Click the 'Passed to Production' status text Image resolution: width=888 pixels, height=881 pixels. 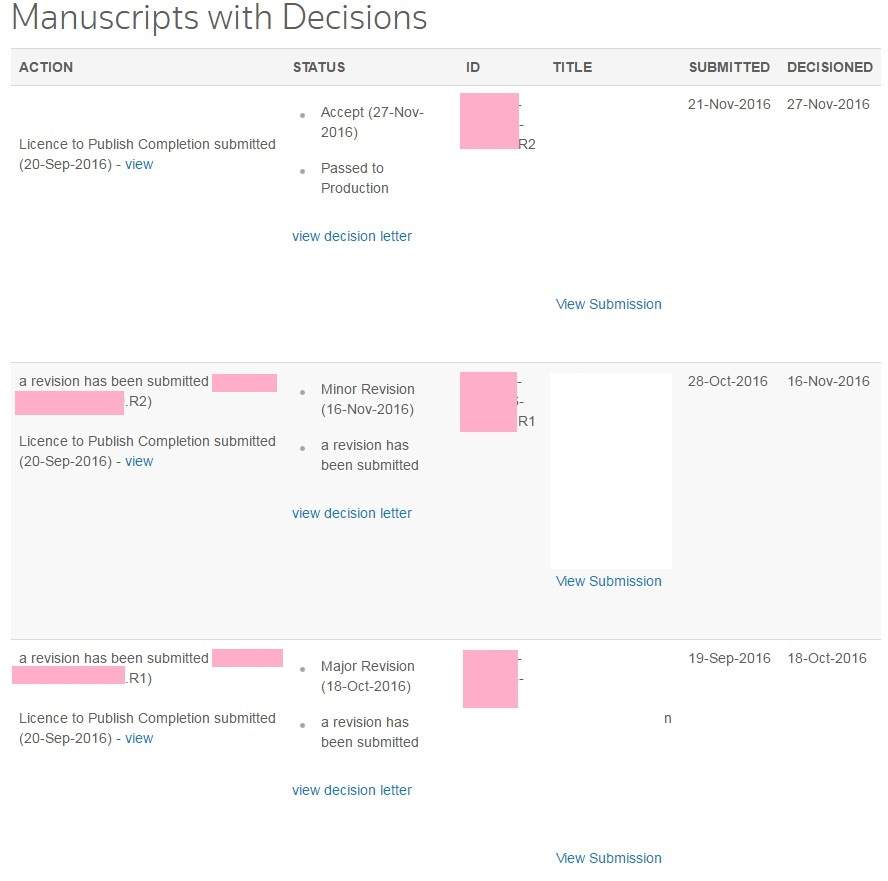coord(354,178)
